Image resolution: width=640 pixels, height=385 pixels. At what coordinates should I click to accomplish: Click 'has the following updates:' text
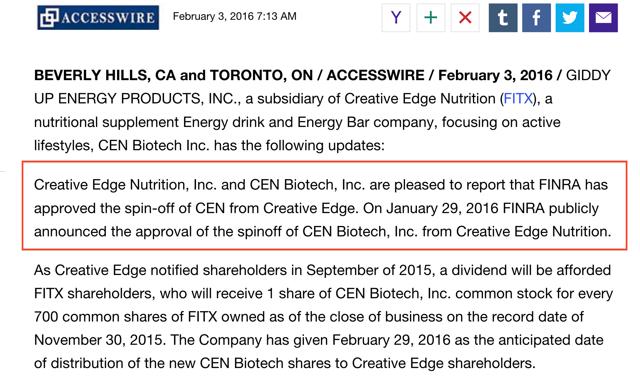299,146
